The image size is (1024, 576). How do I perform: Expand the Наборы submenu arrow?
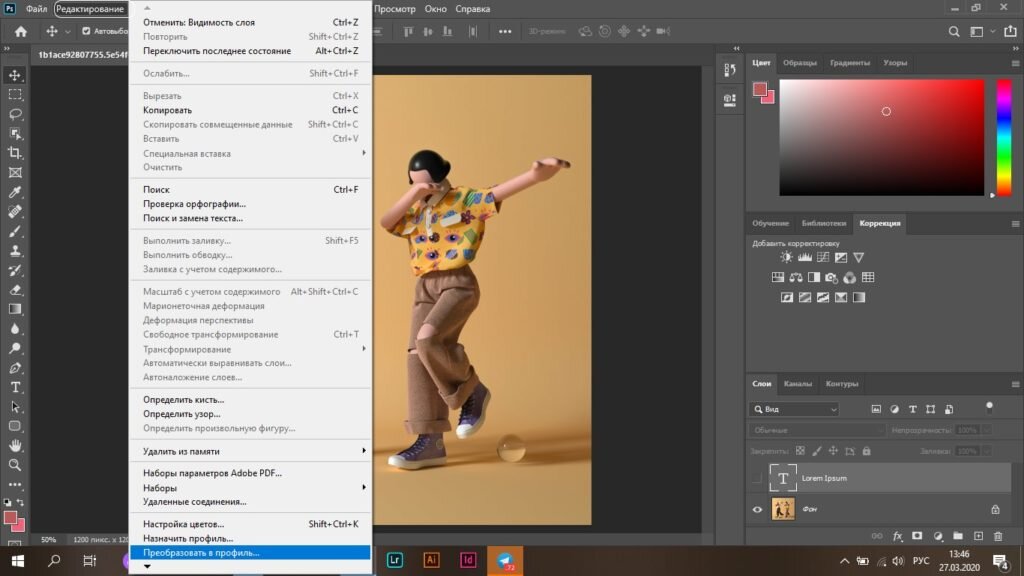pyautogui.click(x=363, y=487)
